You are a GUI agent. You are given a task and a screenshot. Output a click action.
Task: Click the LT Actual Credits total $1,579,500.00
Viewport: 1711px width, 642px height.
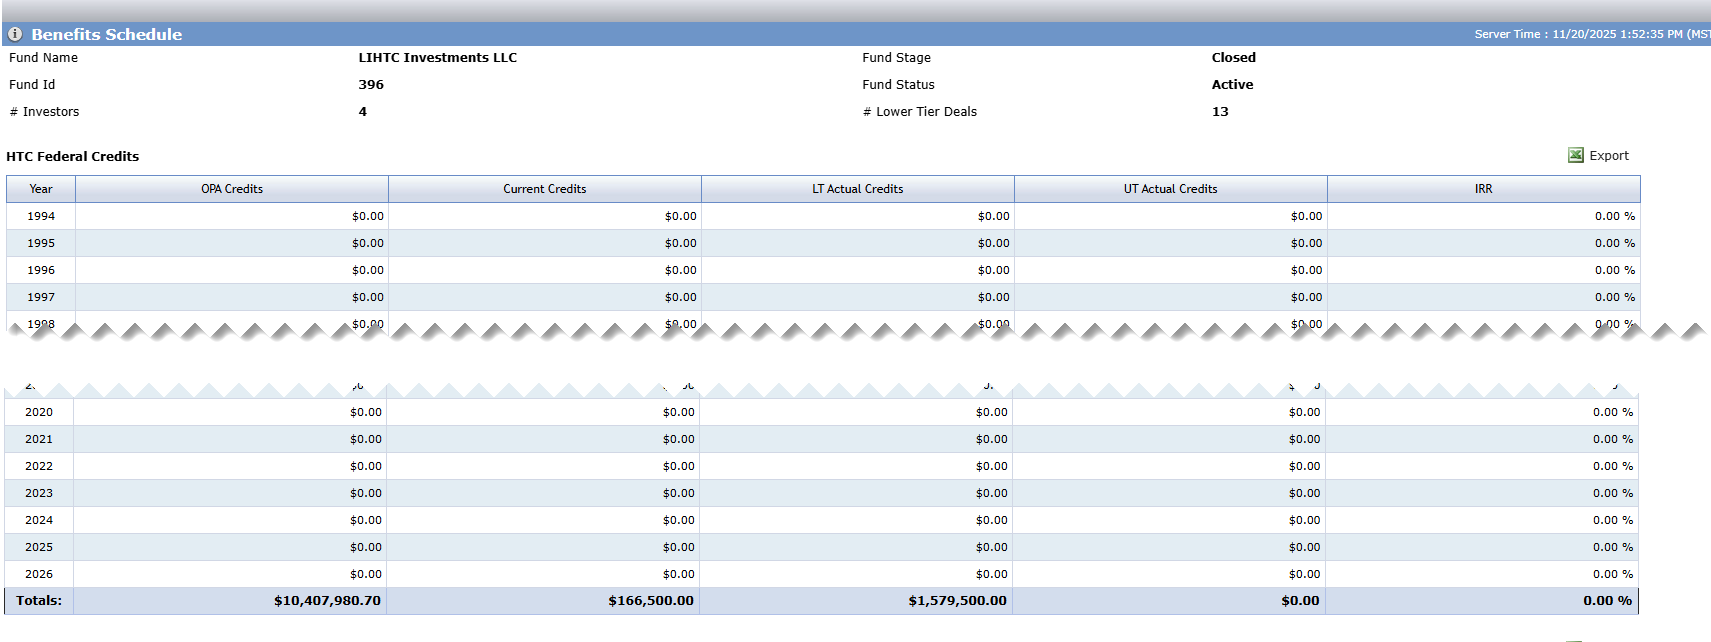pos(957,601)
